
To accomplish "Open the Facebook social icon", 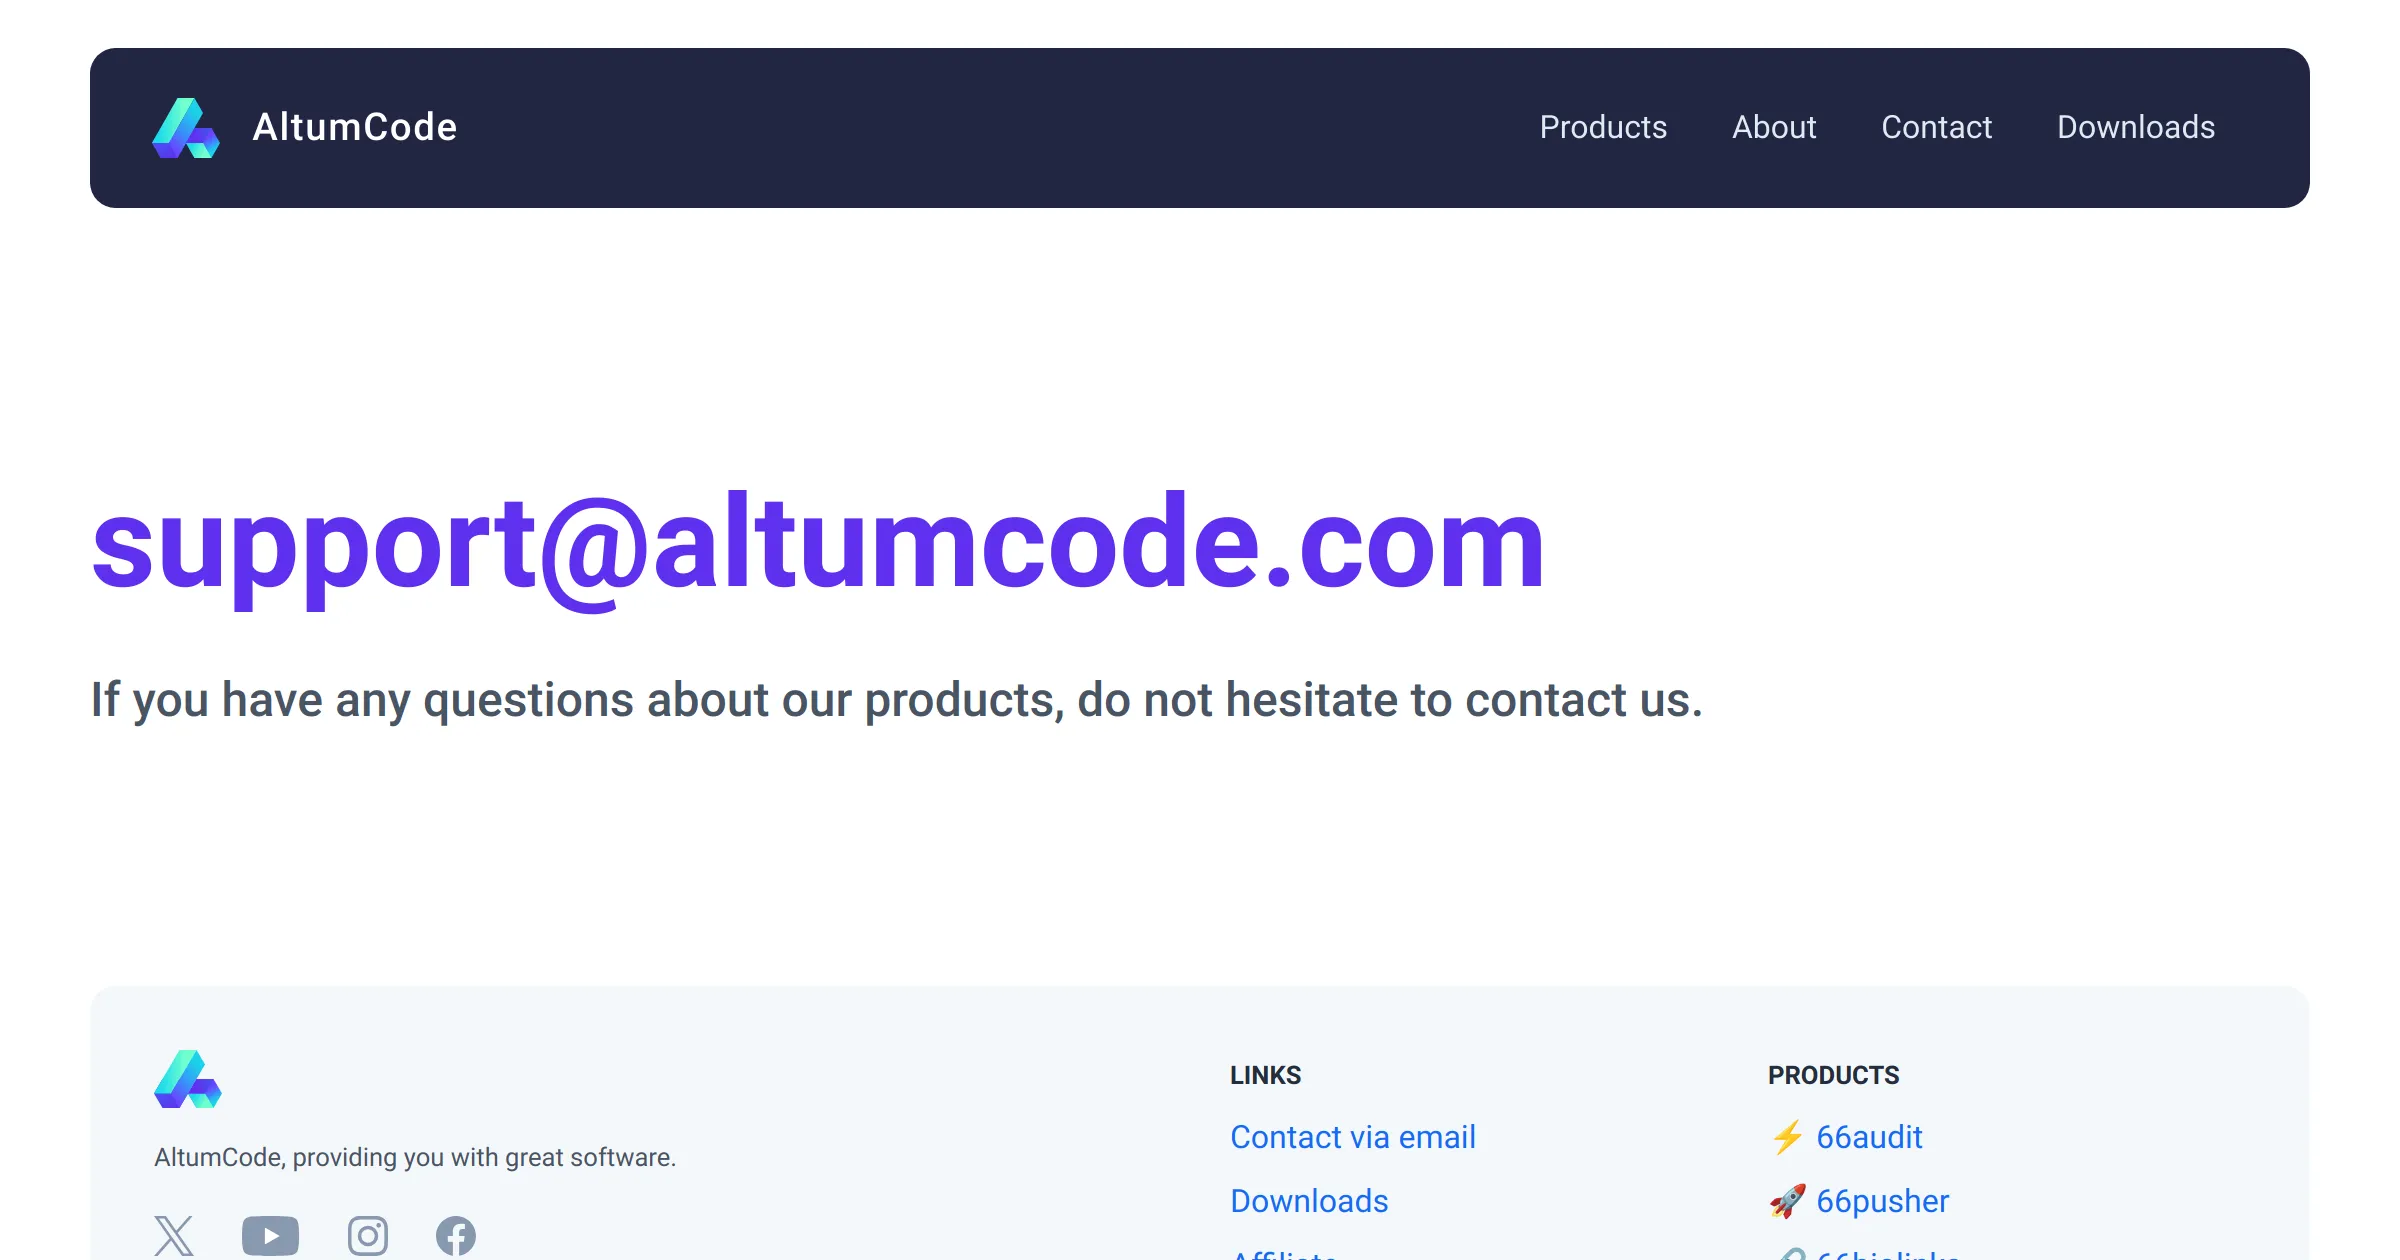I will 456,1236.
